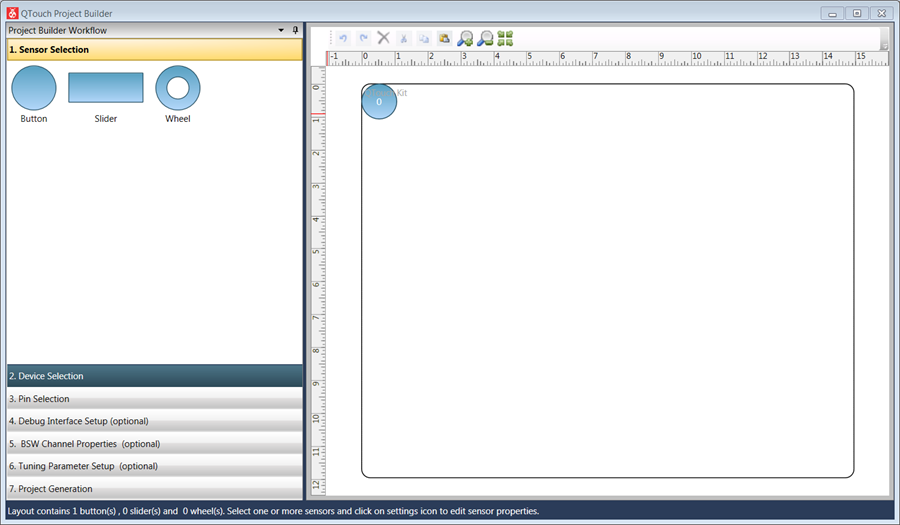
Task: Click the Undo arrow in toolbar
Action: 343,38
